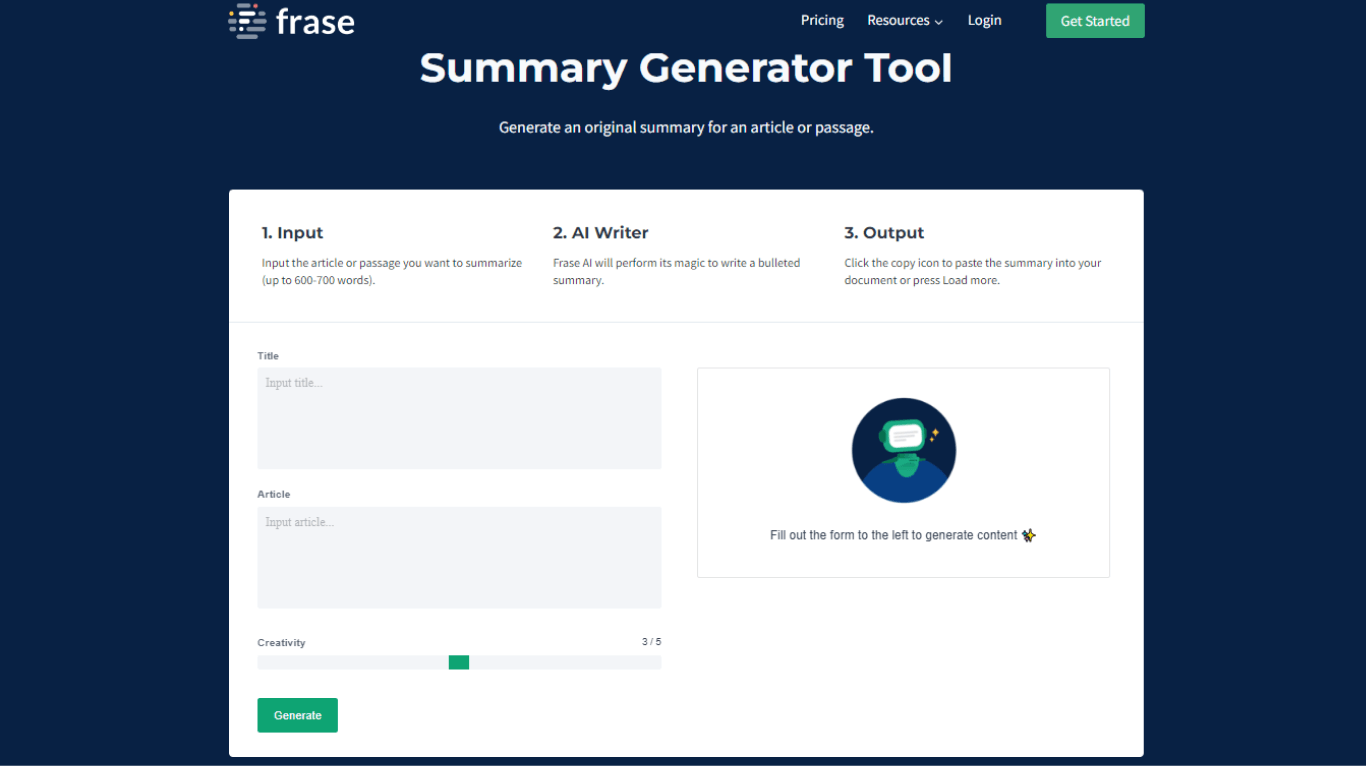Focus the Article input field
This screenshot has width=1366, height=766.
click(x=459, y=557)
